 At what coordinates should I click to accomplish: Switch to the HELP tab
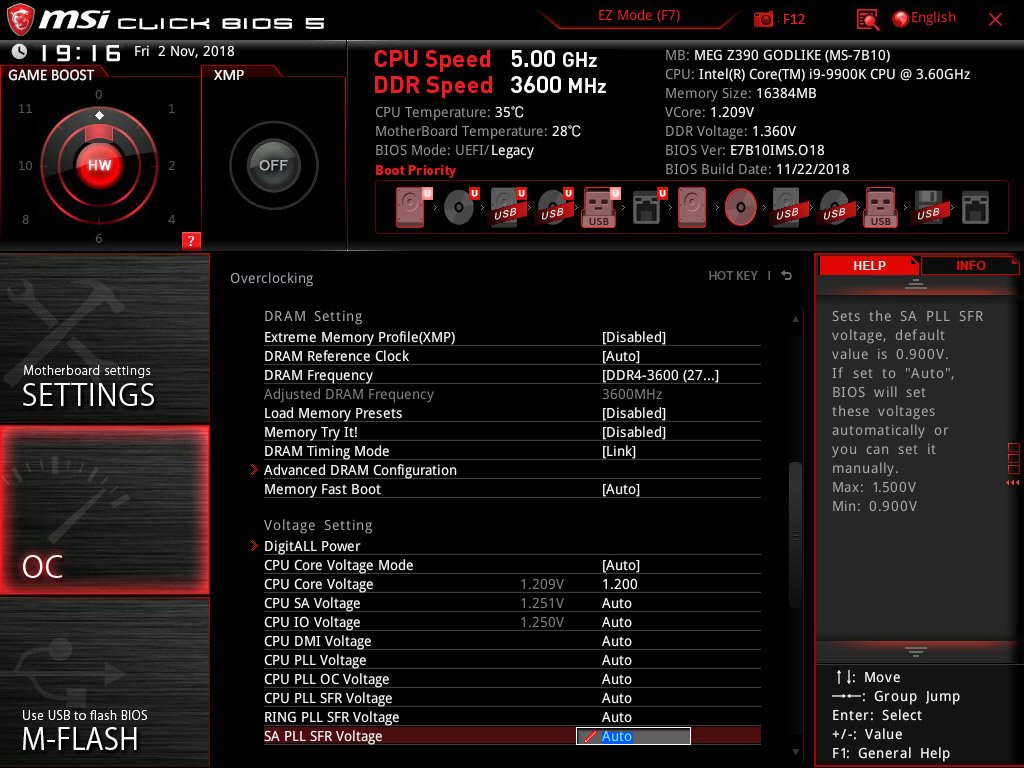click(x=869, y=265)
